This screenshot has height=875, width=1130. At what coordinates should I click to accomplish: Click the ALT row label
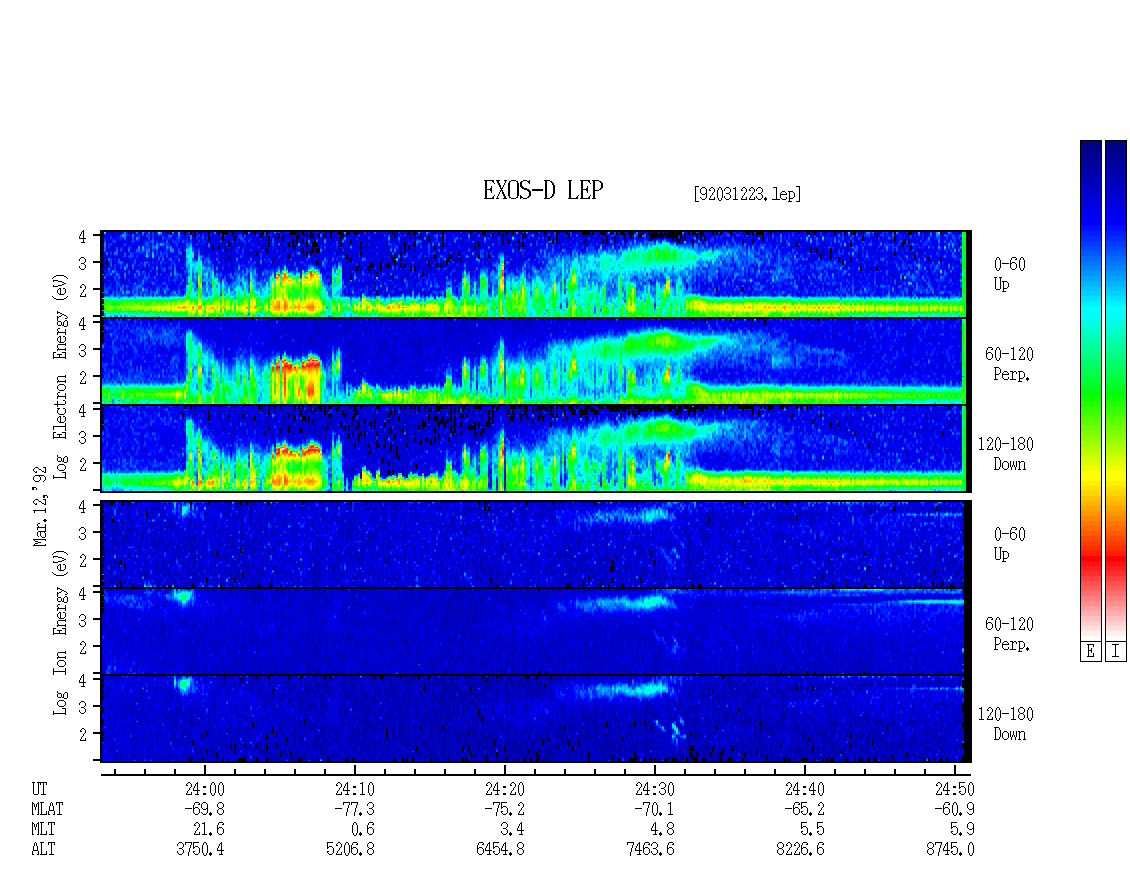pos(43,850)
